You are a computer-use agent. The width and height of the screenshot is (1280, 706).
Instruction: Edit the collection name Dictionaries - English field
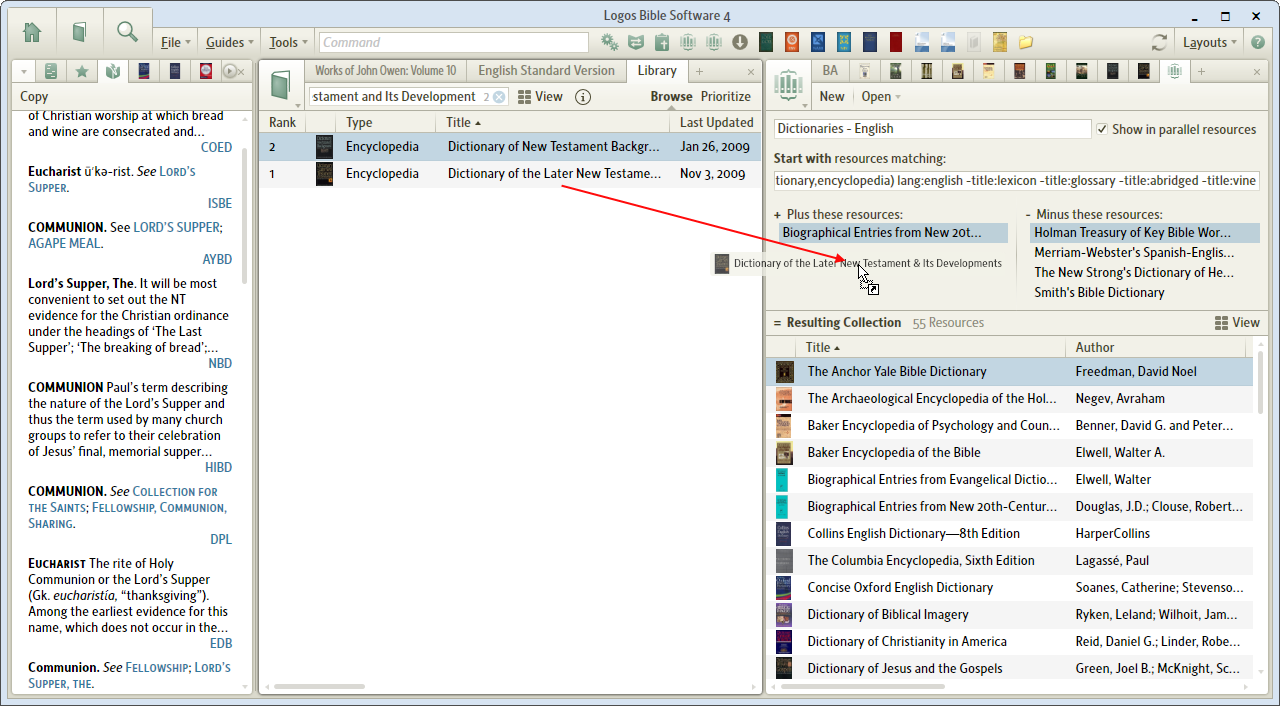(x=932, y=129)
